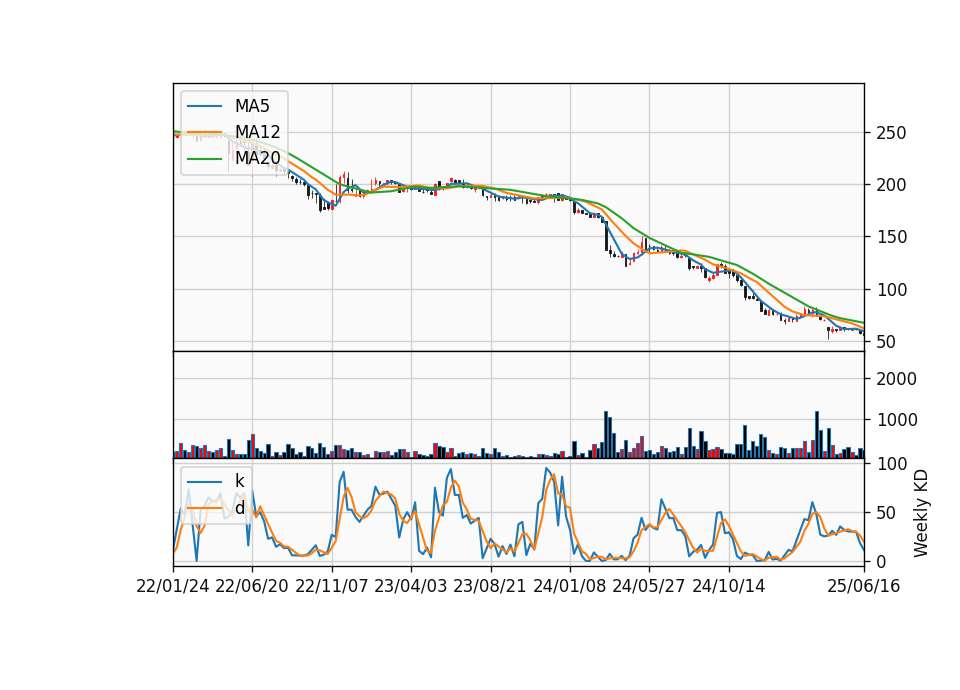Screen dimensions: 960x690
Task: Click the 23/04/03 date tick label
Action: 411,586
